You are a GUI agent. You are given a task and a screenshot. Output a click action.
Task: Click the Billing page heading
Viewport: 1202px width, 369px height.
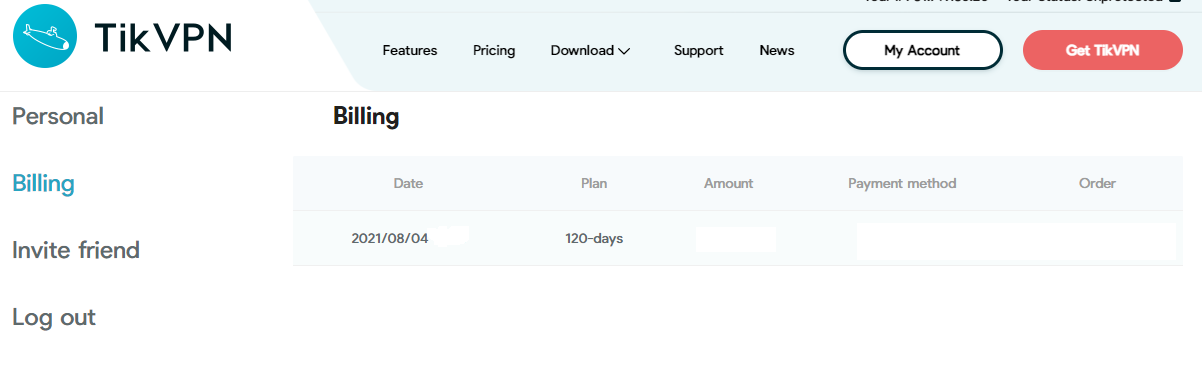click(366, 116)
